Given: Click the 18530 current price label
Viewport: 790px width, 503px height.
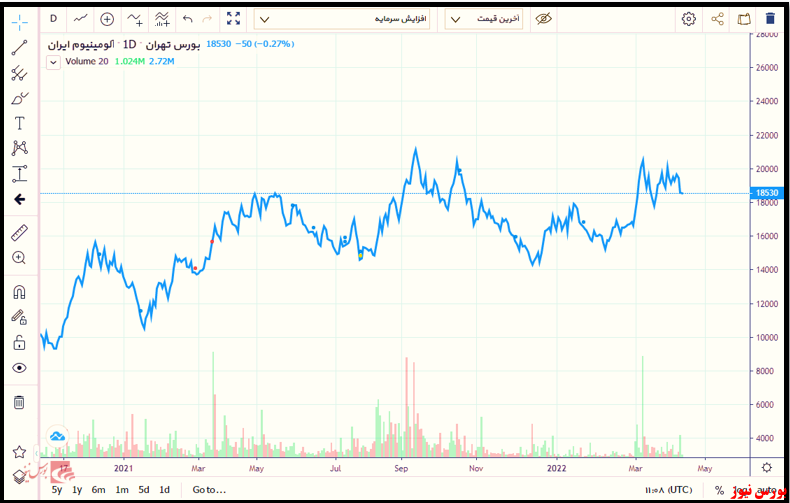Looking at the screenshot, I should (767, 193).
